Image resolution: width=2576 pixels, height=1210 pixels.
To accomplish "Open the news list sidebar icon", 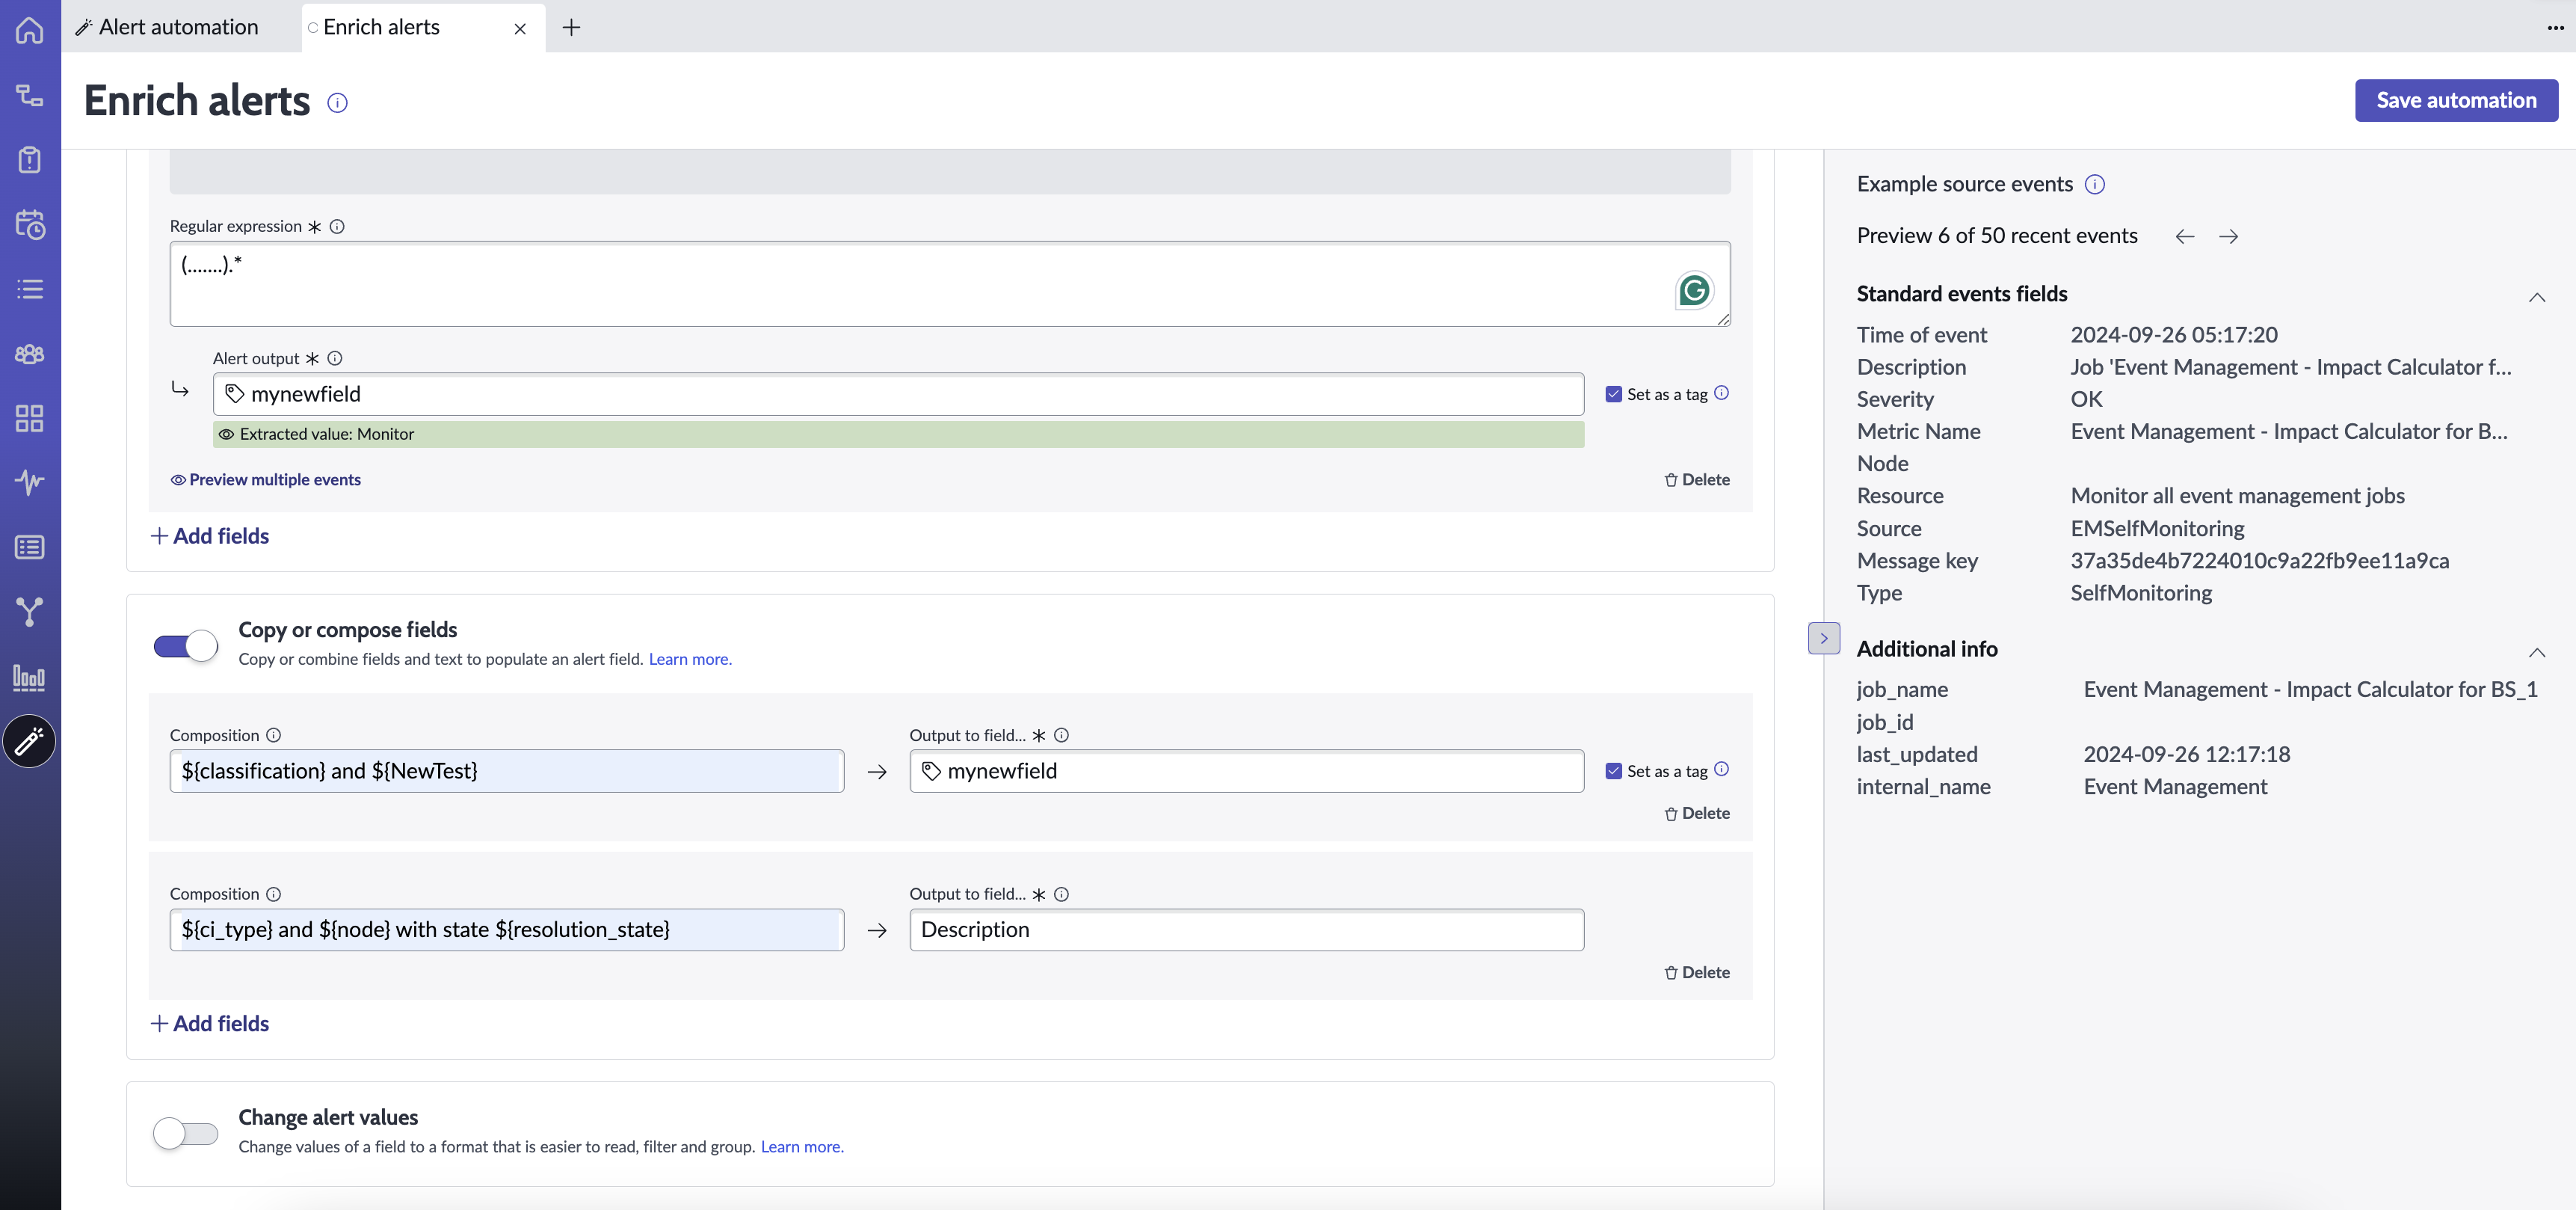I will coord(30,547).
